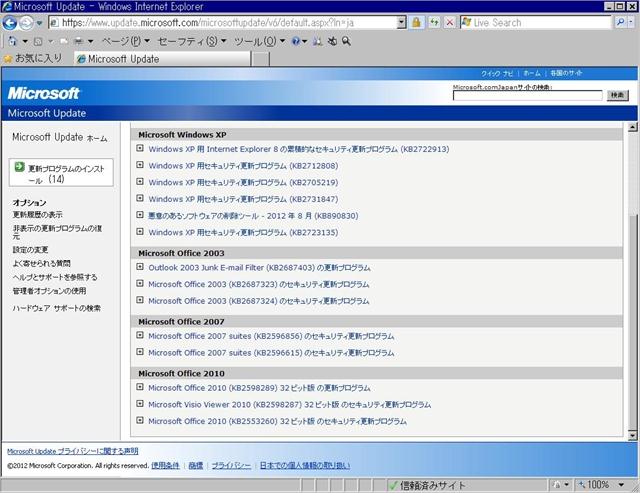Open the Microsoft Update privacy statement link
The height and width of the screenshot is (493, 640).
73,451
